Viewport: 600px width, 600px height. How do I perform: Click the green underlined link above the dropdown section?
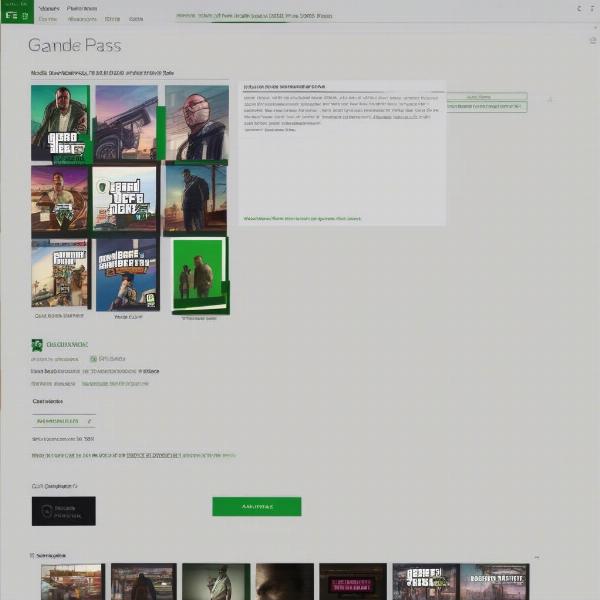click(x=115, y=383)
